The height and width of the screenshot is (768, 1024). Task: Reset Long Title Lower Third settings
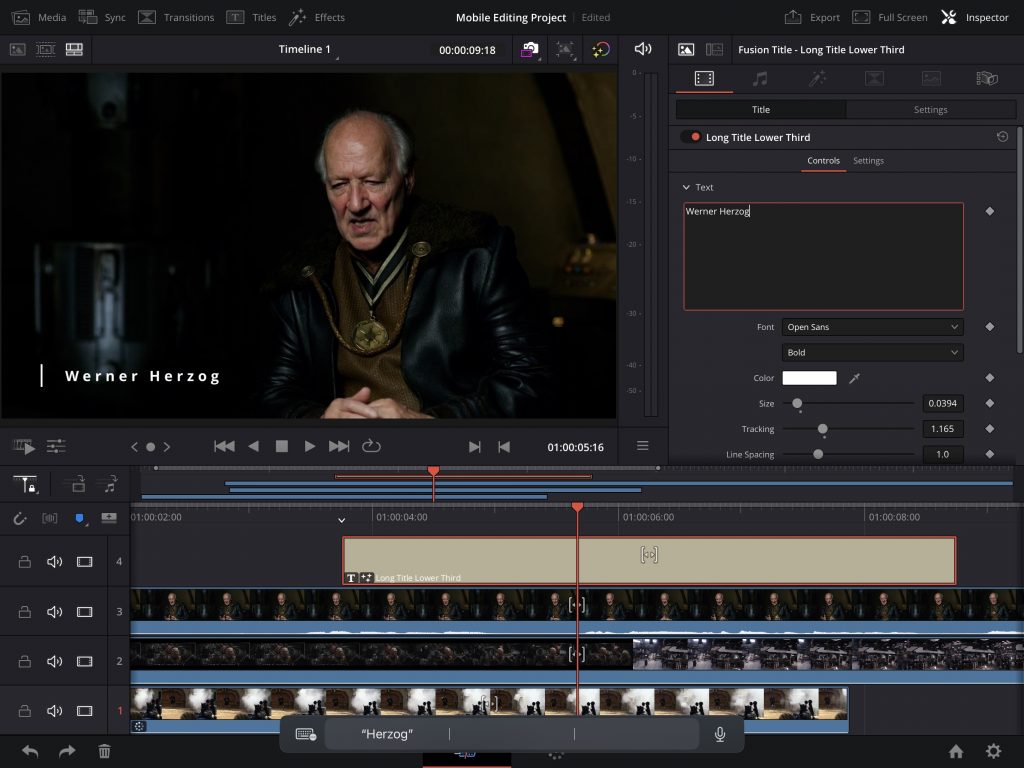pyautogui.click(x=1002, y=137)
